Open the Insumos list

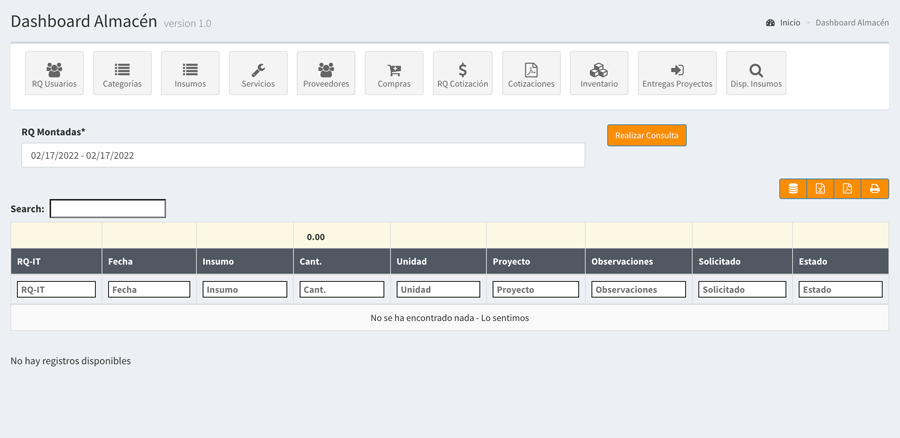click(x=190, y=74)
